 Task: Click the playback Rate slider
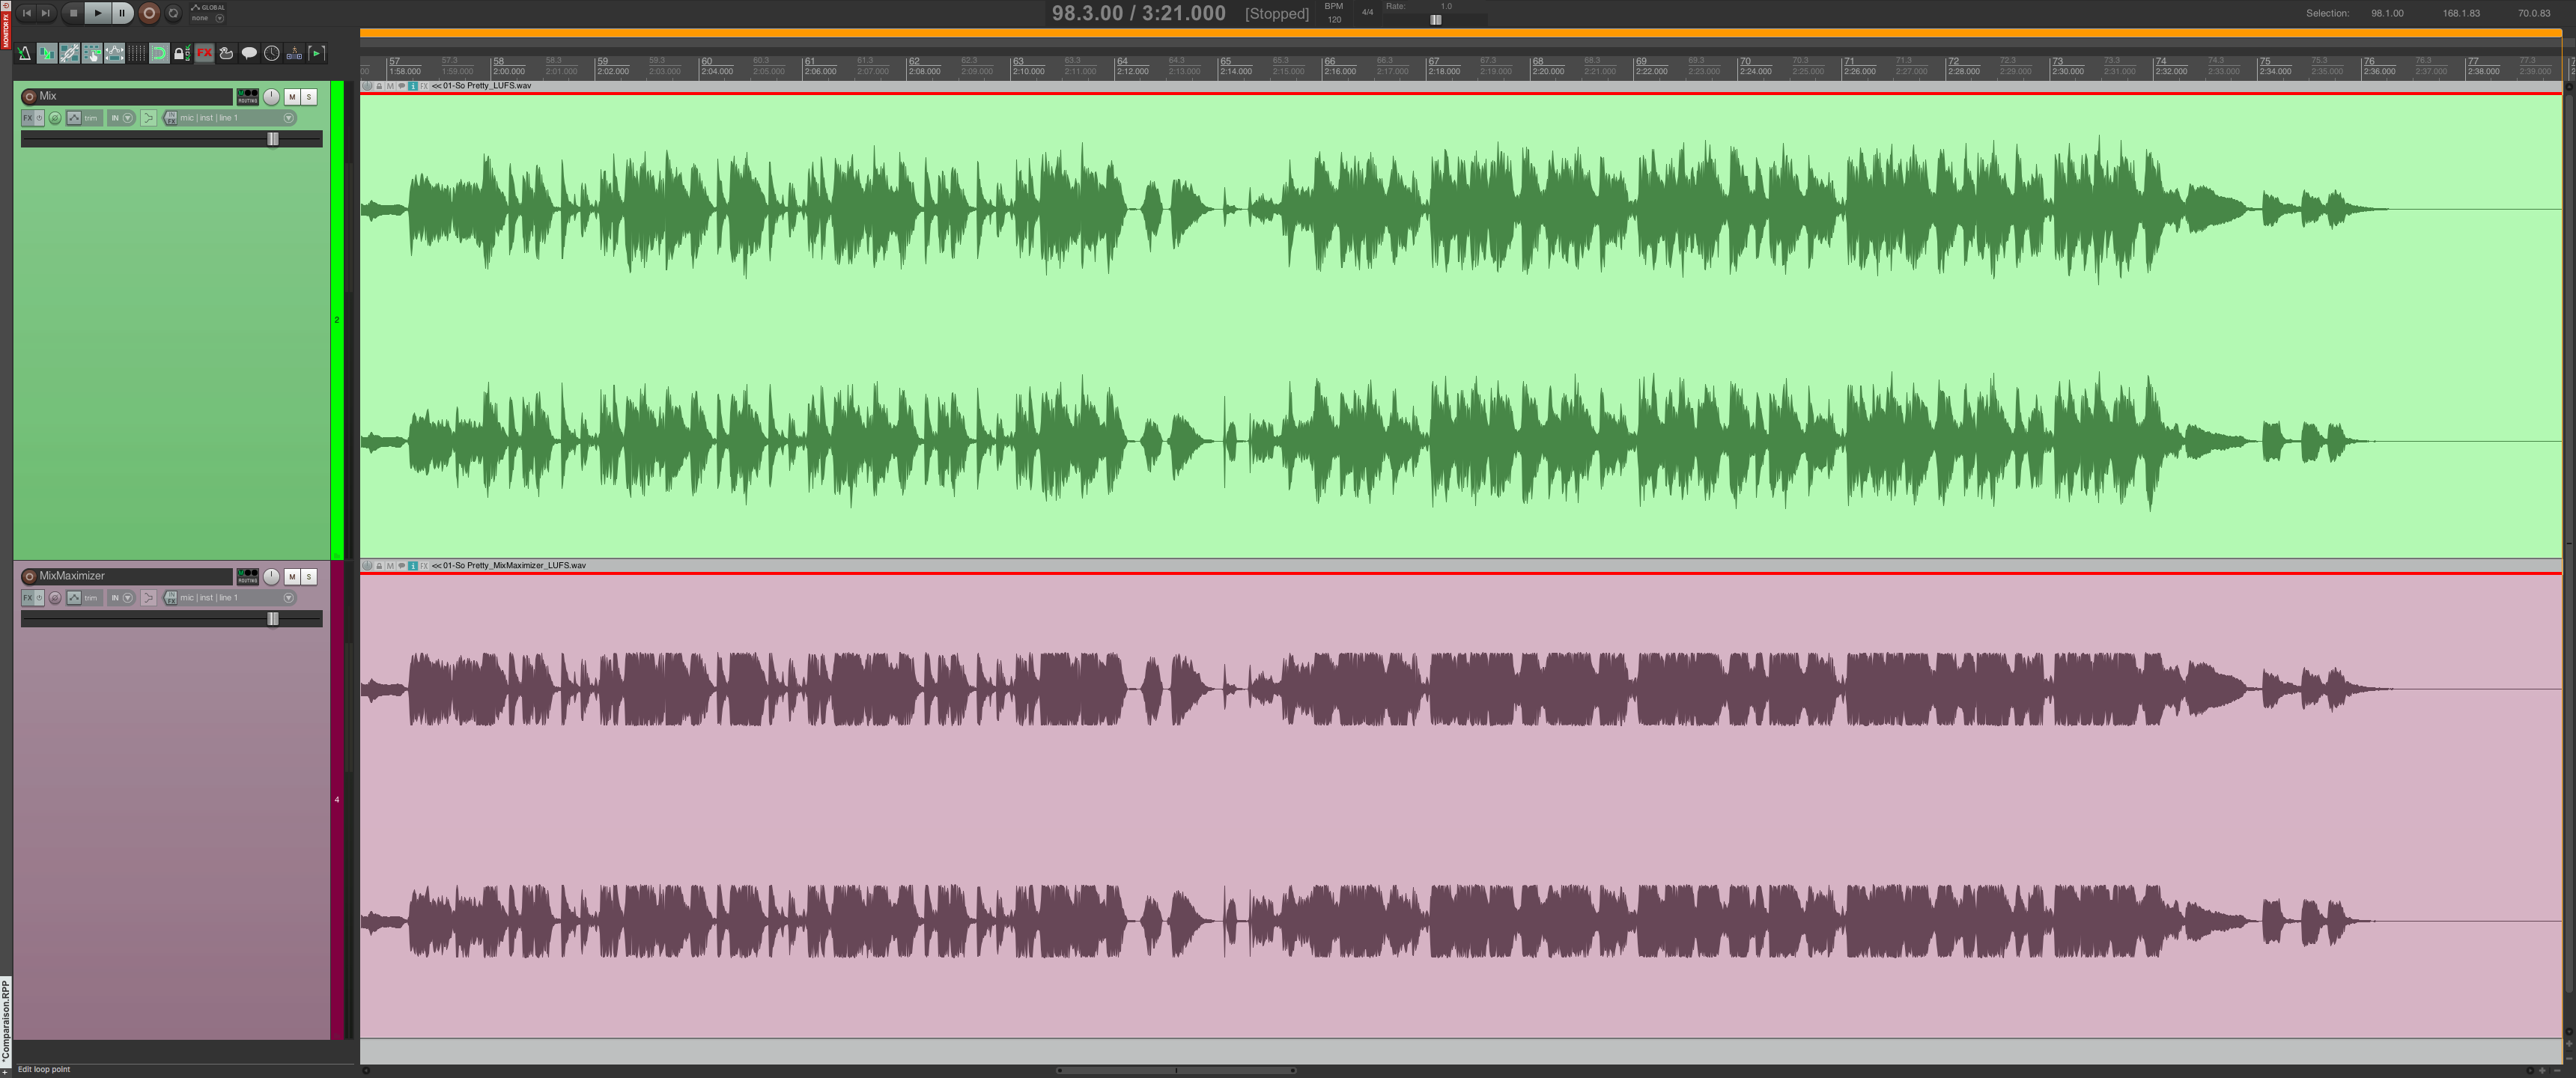(x=1437, y=19)
